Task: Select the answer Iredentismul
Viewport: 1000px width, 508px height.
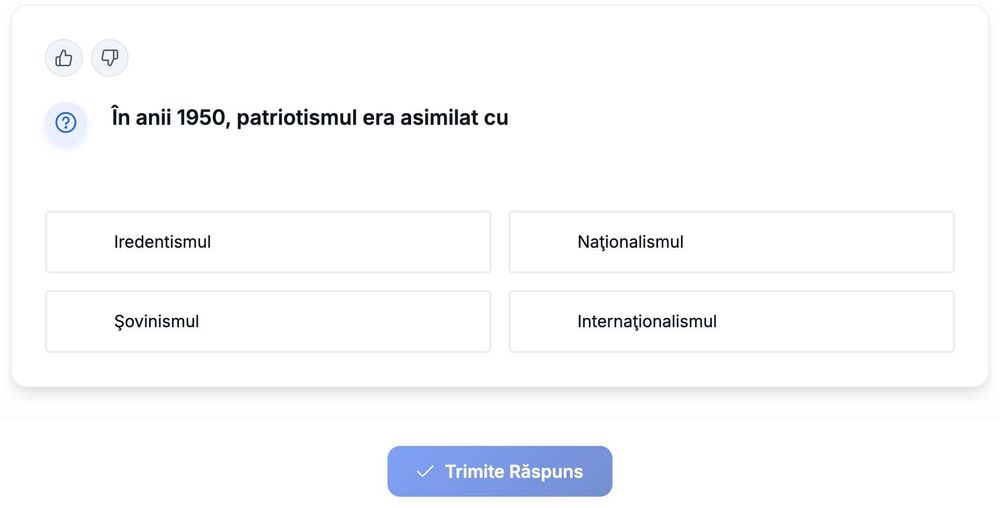Action: coord(268,242)
